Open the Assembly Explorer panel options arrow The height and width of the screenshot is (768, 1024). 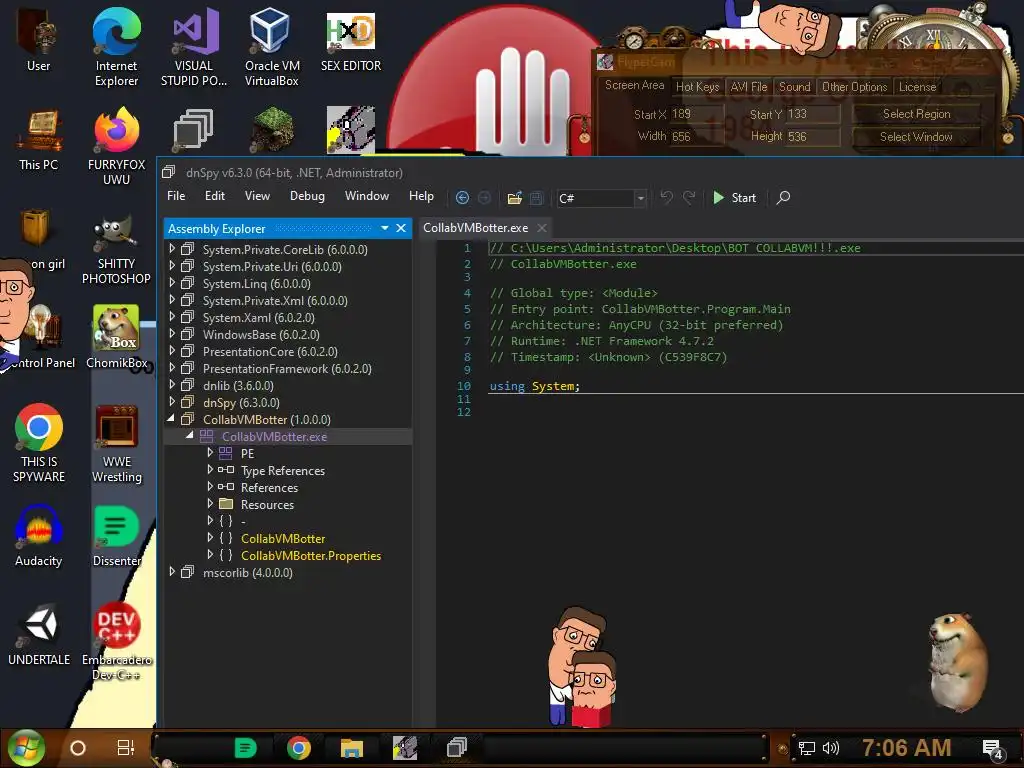point(385,228)
